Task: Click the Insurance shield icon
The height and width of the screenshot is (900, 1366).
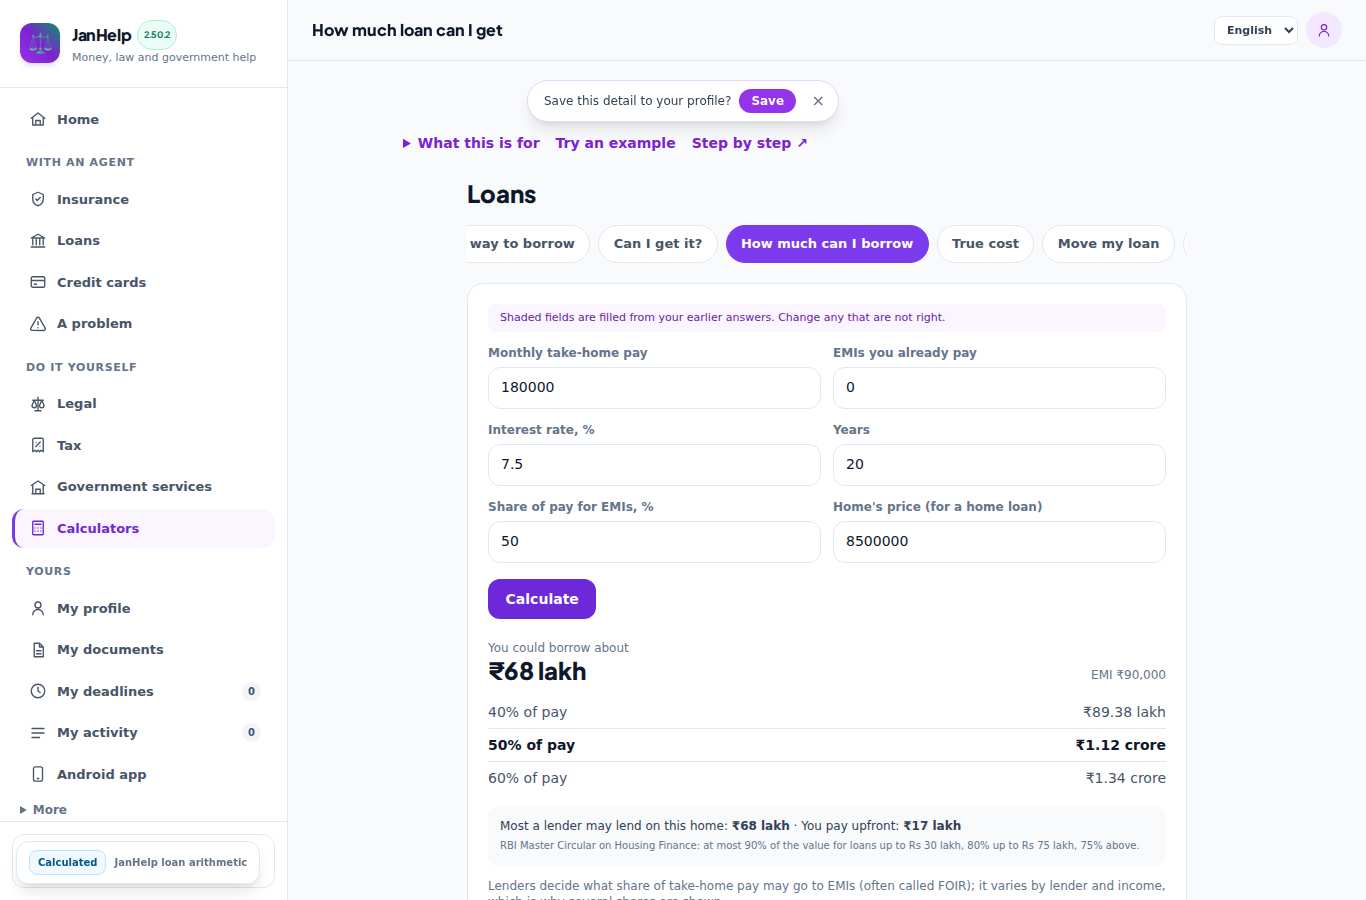Action: coord(38,199)
